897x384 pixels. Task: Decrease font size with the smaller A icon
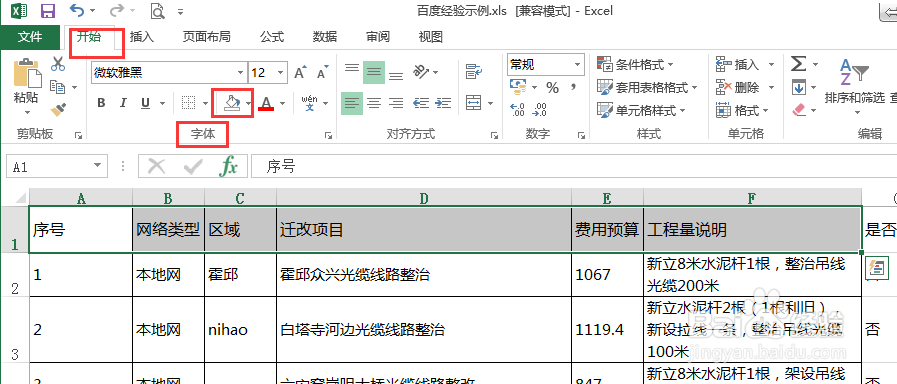tap(323, 73)
